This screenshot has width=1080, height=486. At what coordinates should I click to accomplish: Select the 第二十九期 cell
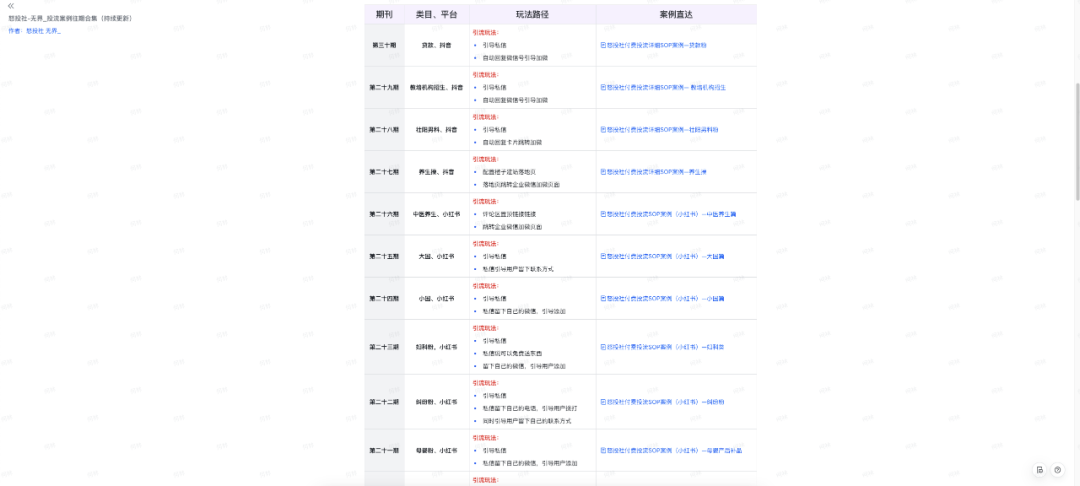[384, 87]
